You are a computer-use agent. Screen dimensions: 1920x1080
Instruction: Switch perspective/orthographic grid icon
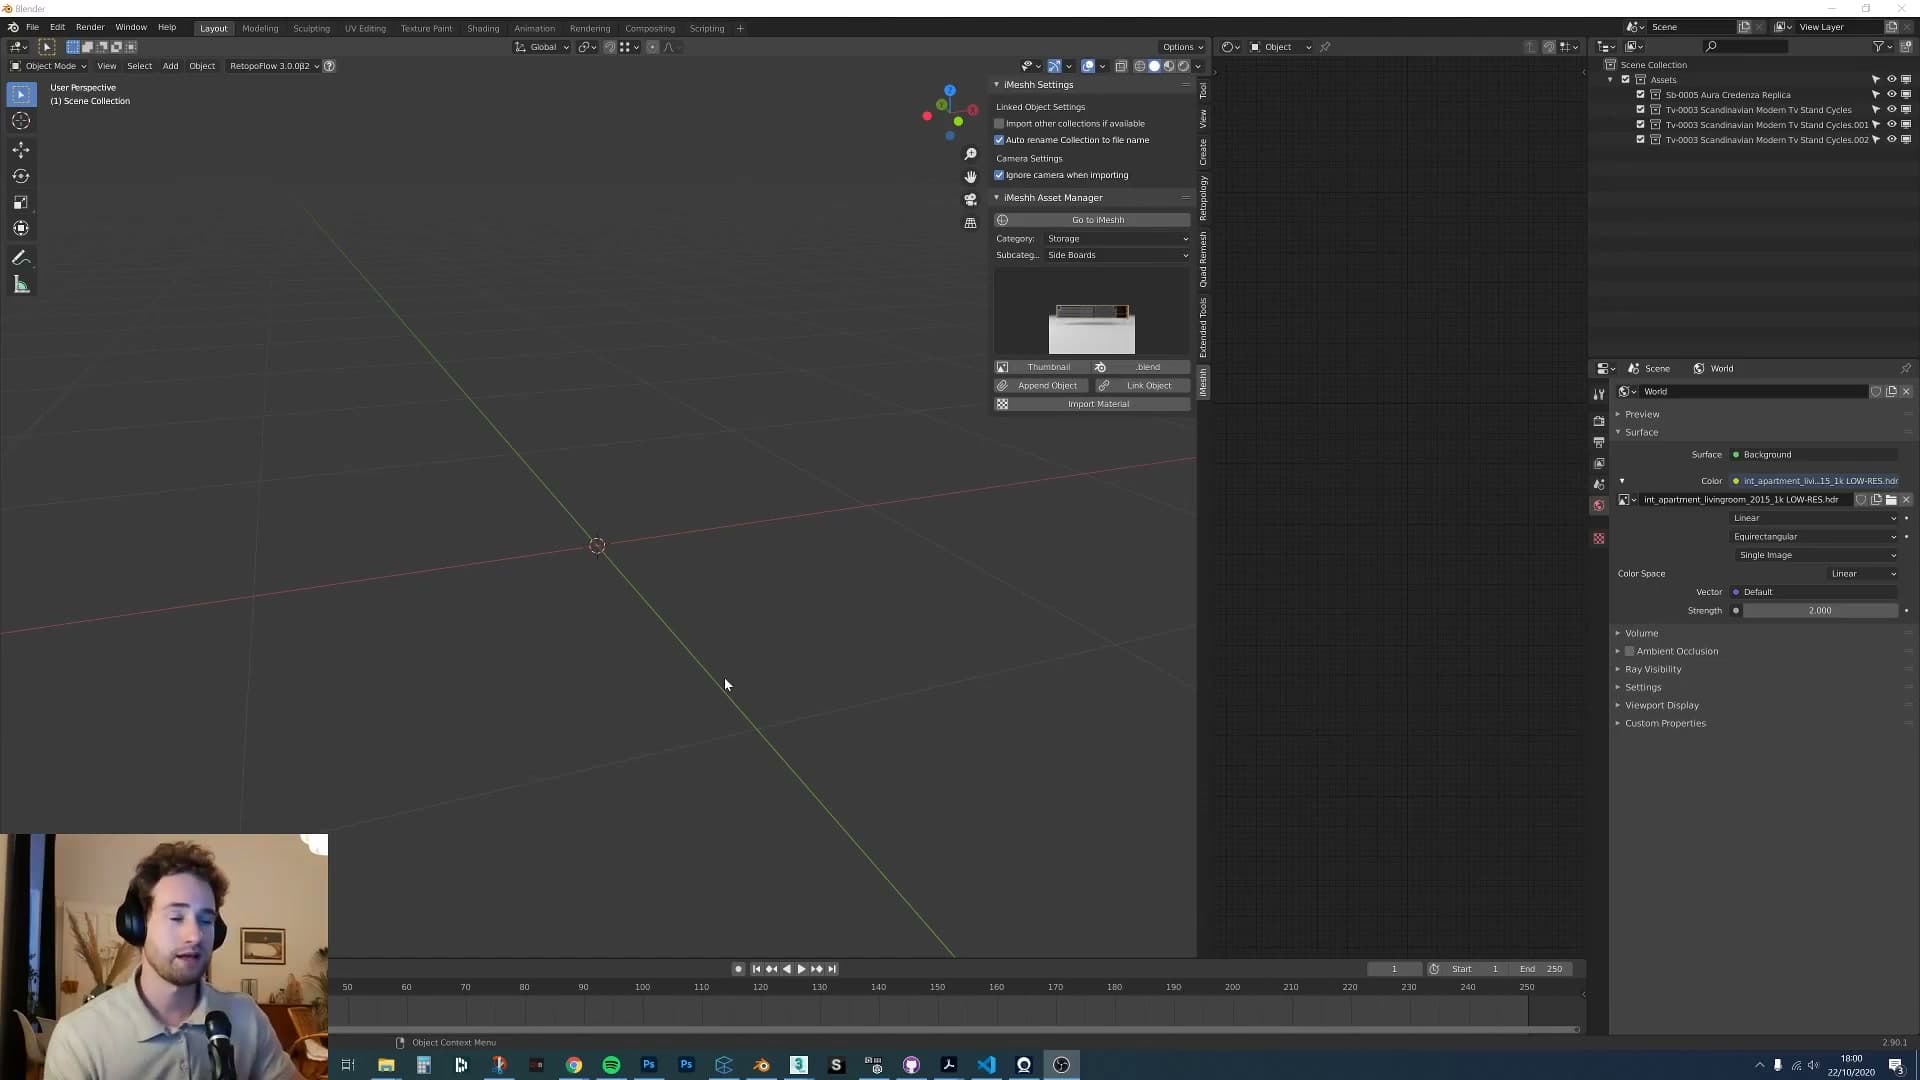click(x=970, y=223)
